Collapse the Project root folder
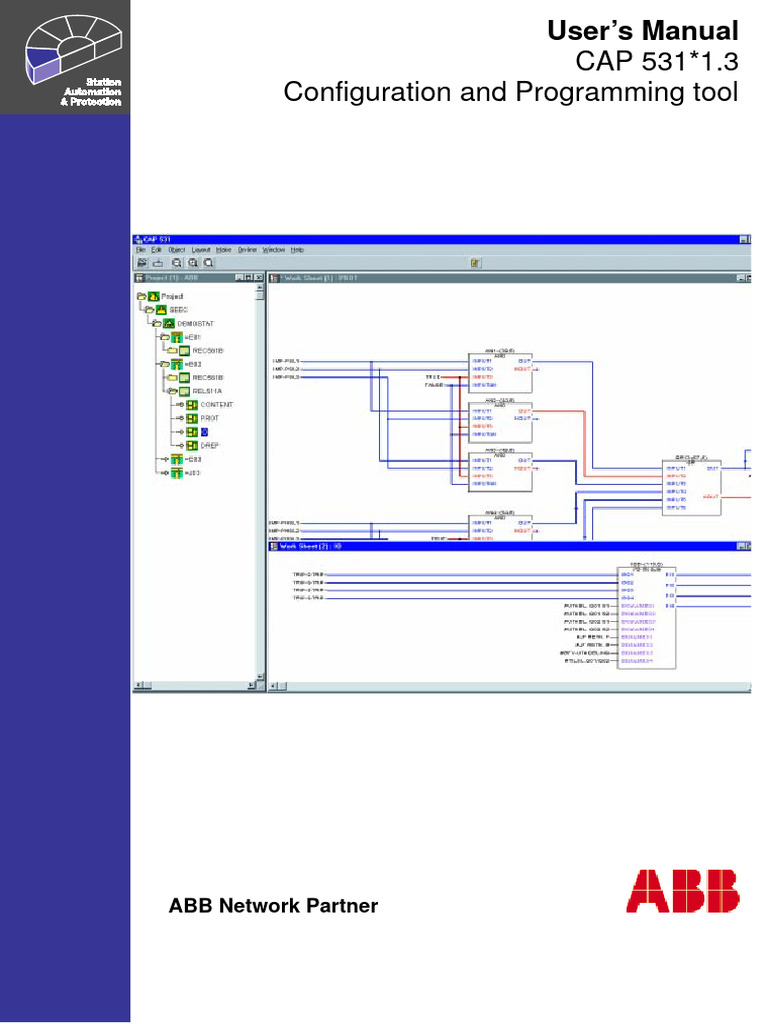Viewport: 768px width, 1024px height. [141, 296]
